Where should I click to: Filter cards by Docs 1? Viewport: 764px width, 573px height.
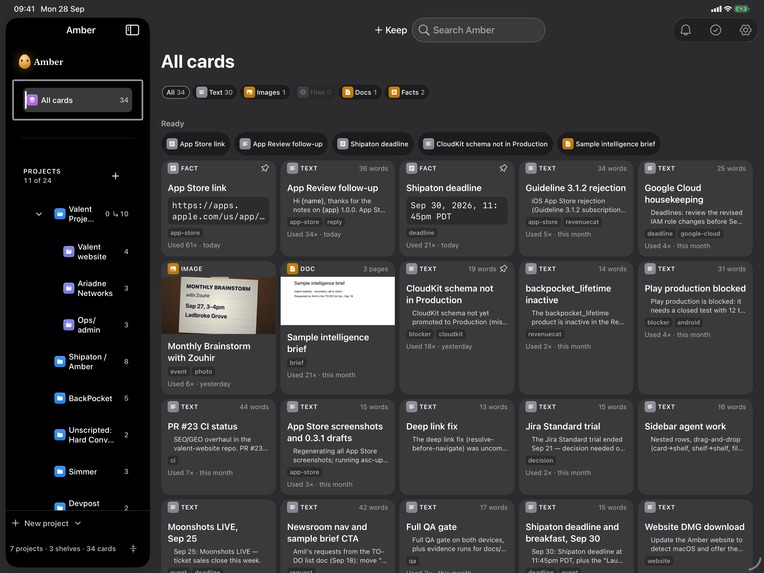[361, 92]
